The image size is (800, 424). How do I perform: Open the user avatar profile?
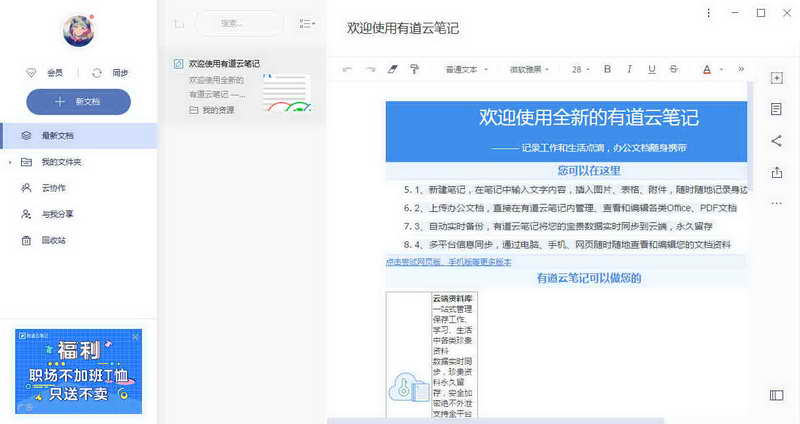tap(79, 30)
